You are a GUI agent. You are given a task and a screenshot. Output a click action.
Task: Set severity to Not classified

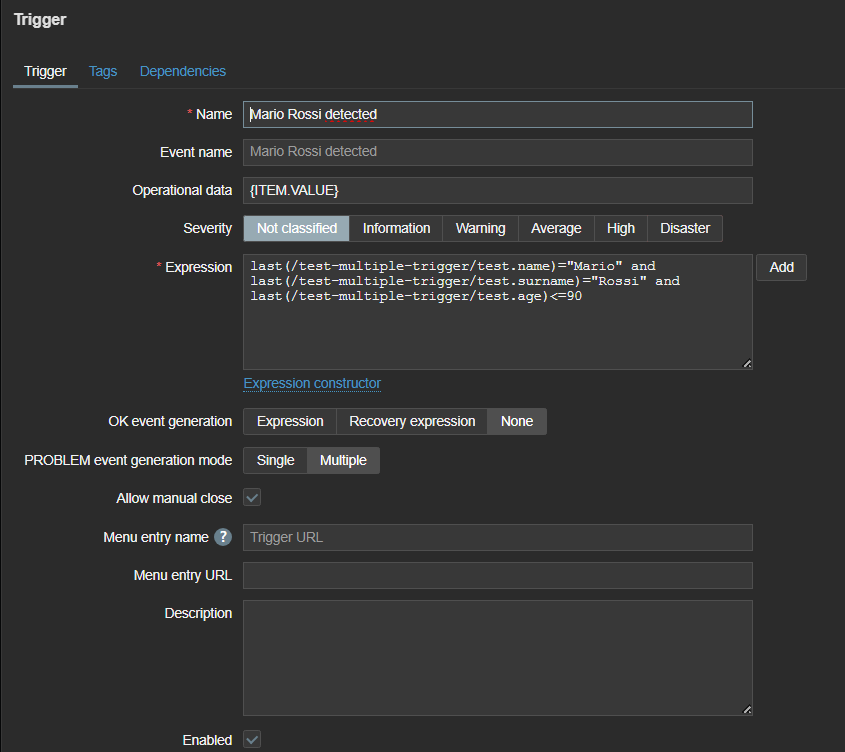click(x=297, y=228)
